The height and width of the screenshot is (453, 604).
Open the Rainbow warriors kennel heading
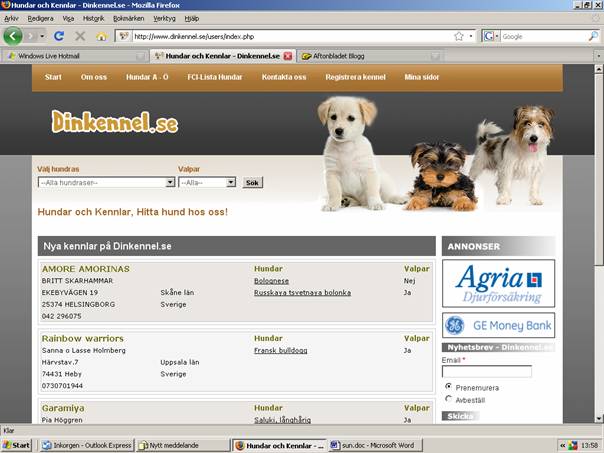[82, 339]
